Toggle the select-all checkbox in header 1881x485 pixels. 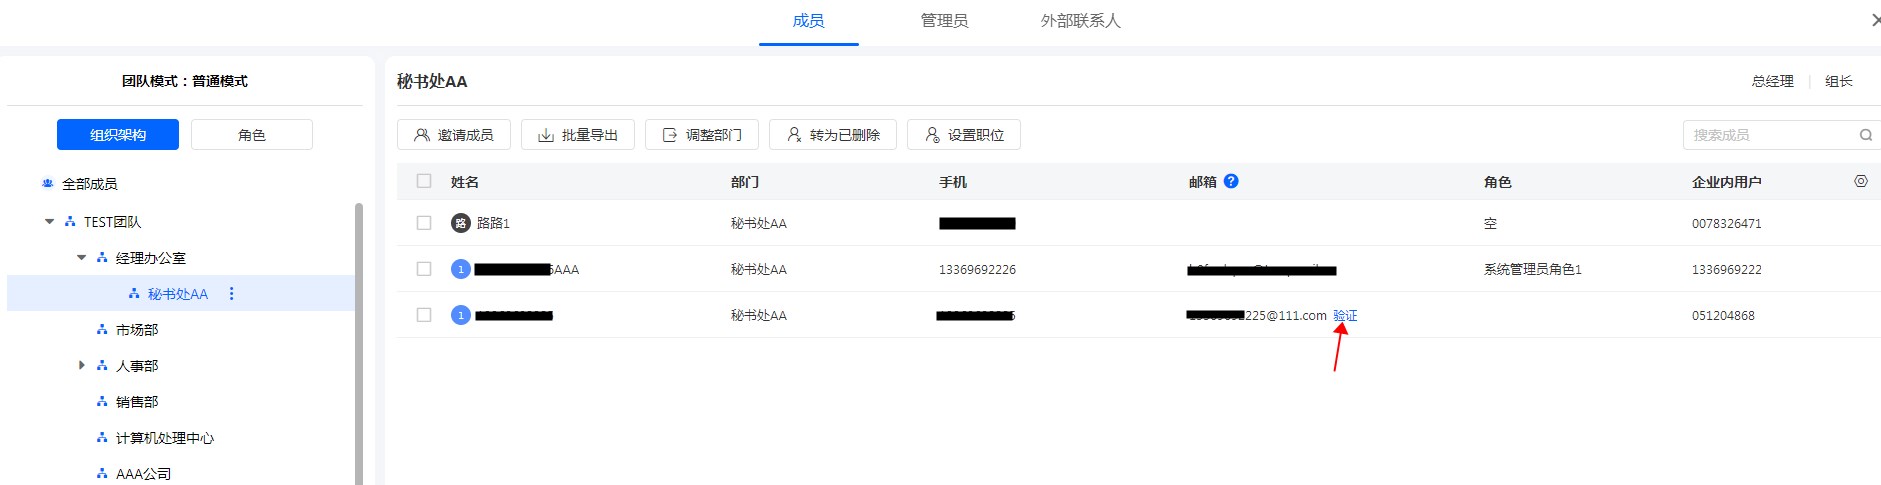tap(424, 181)
